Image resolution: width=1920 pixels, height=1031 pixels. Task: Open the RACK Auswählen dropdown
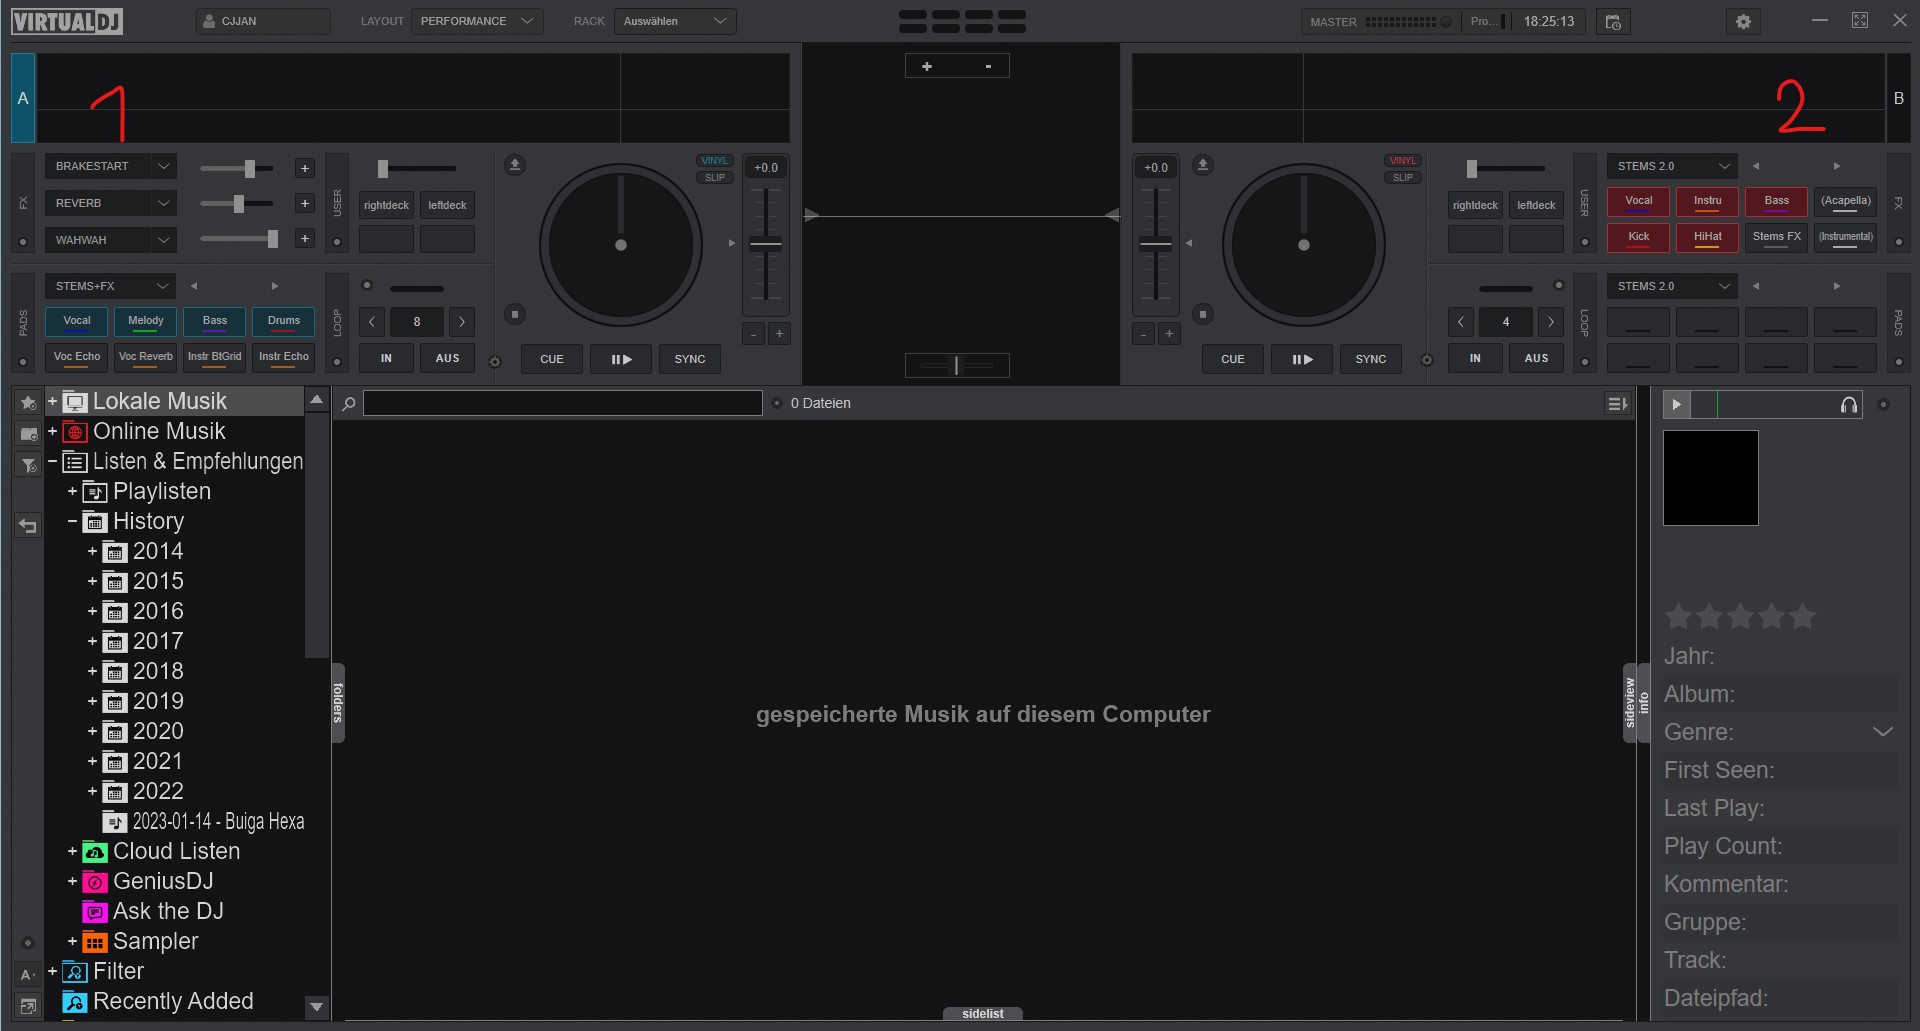coord(675,20)
